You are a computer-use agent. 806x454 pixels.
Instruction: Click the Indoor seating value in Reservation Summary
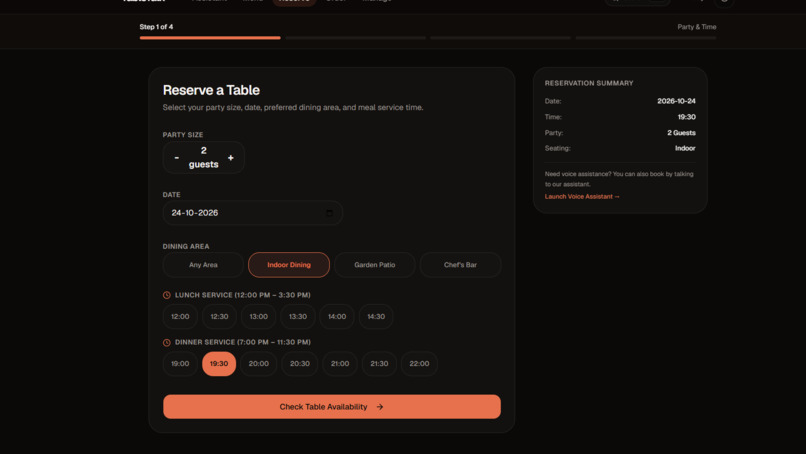point(685,148)
